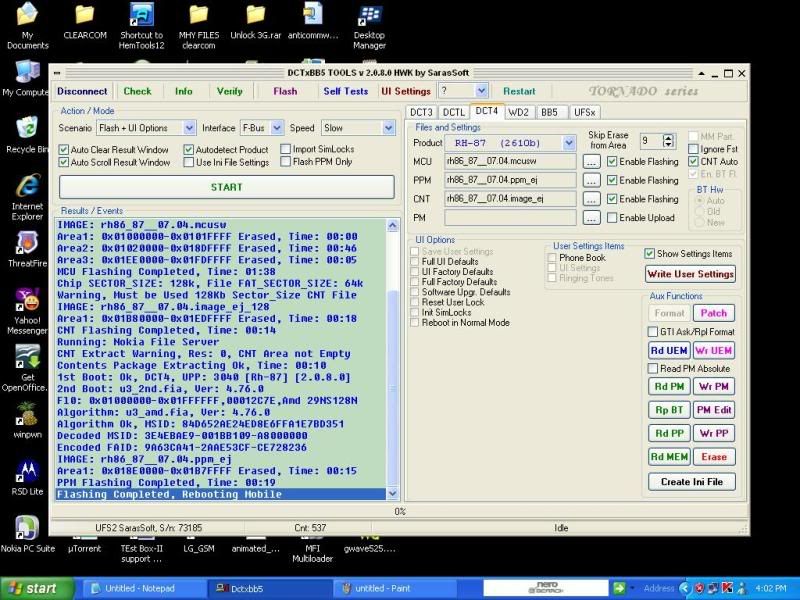Expand the Product RH-87 dropdown

(569, 143)
